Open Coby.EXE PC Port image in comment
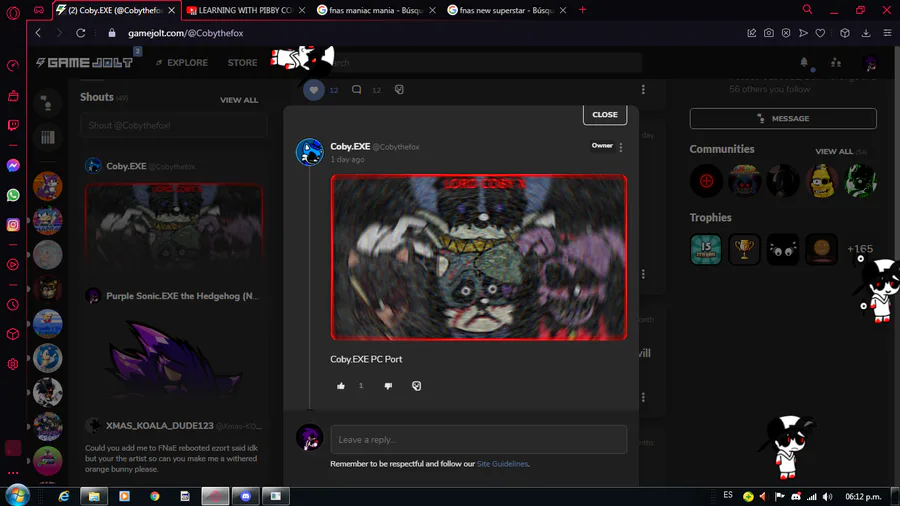 [x=479, y=257]
